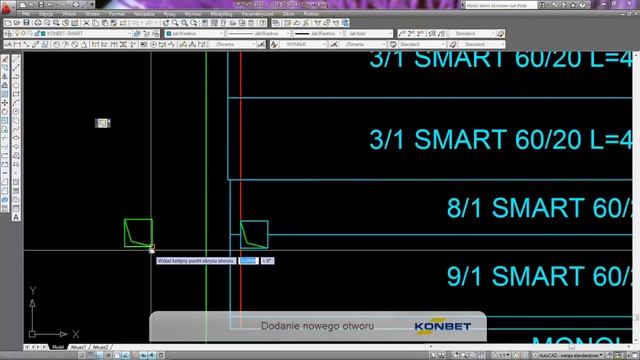Switch to the Arkusz1 layout tab
The image size is (640, 360).
78,347
